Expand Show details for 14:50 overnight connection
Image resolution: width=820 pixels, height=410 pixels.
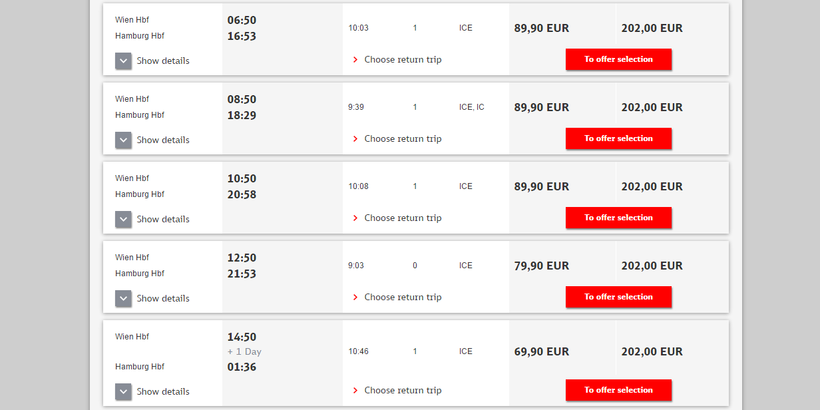pyautogui.click(x=163, y=392)
